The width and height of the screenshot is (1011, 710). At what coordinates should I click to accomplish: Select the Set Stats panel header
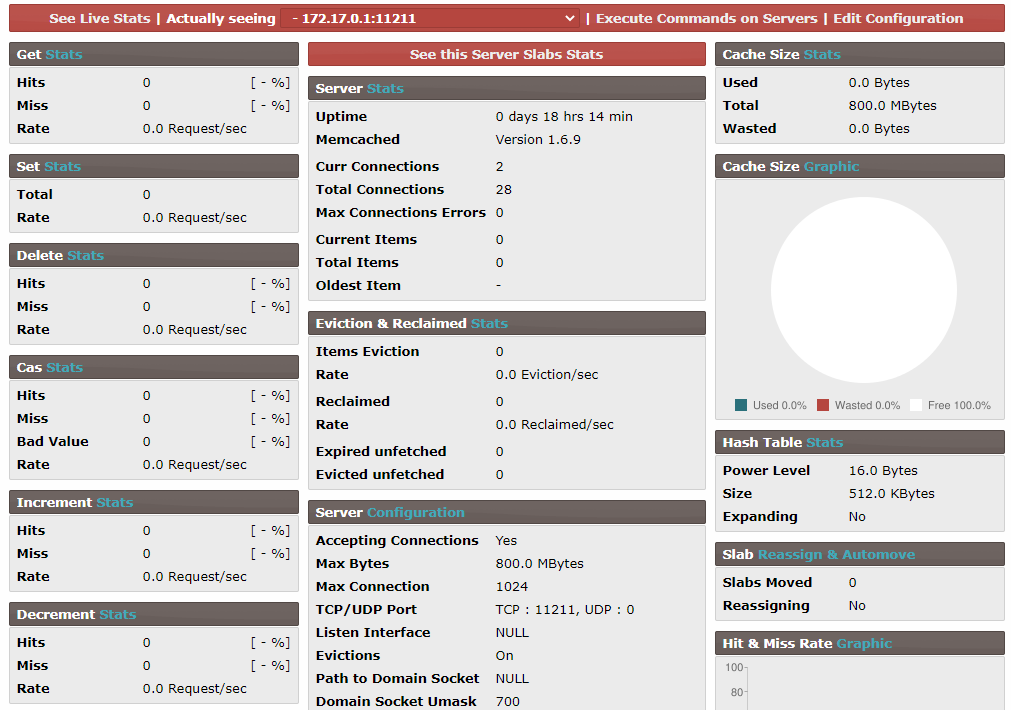click(153, 166)
